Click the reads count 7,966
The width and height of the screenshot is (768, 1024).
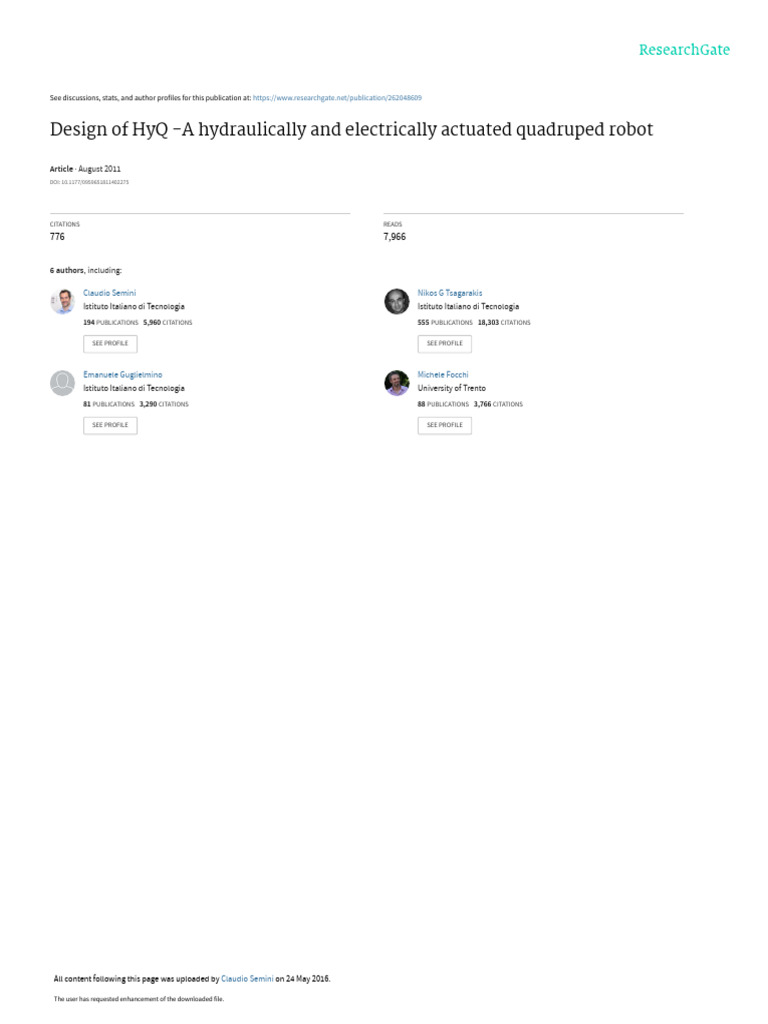click(x=394, y=236)
